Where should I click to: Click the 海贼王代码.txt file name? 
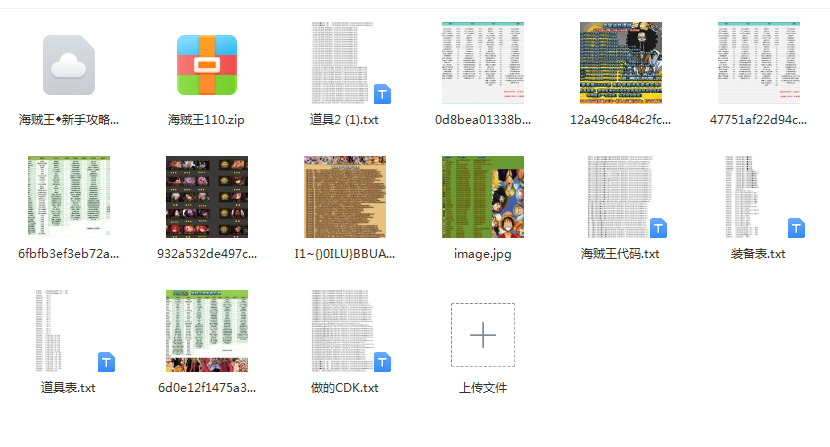pos(620,254)
